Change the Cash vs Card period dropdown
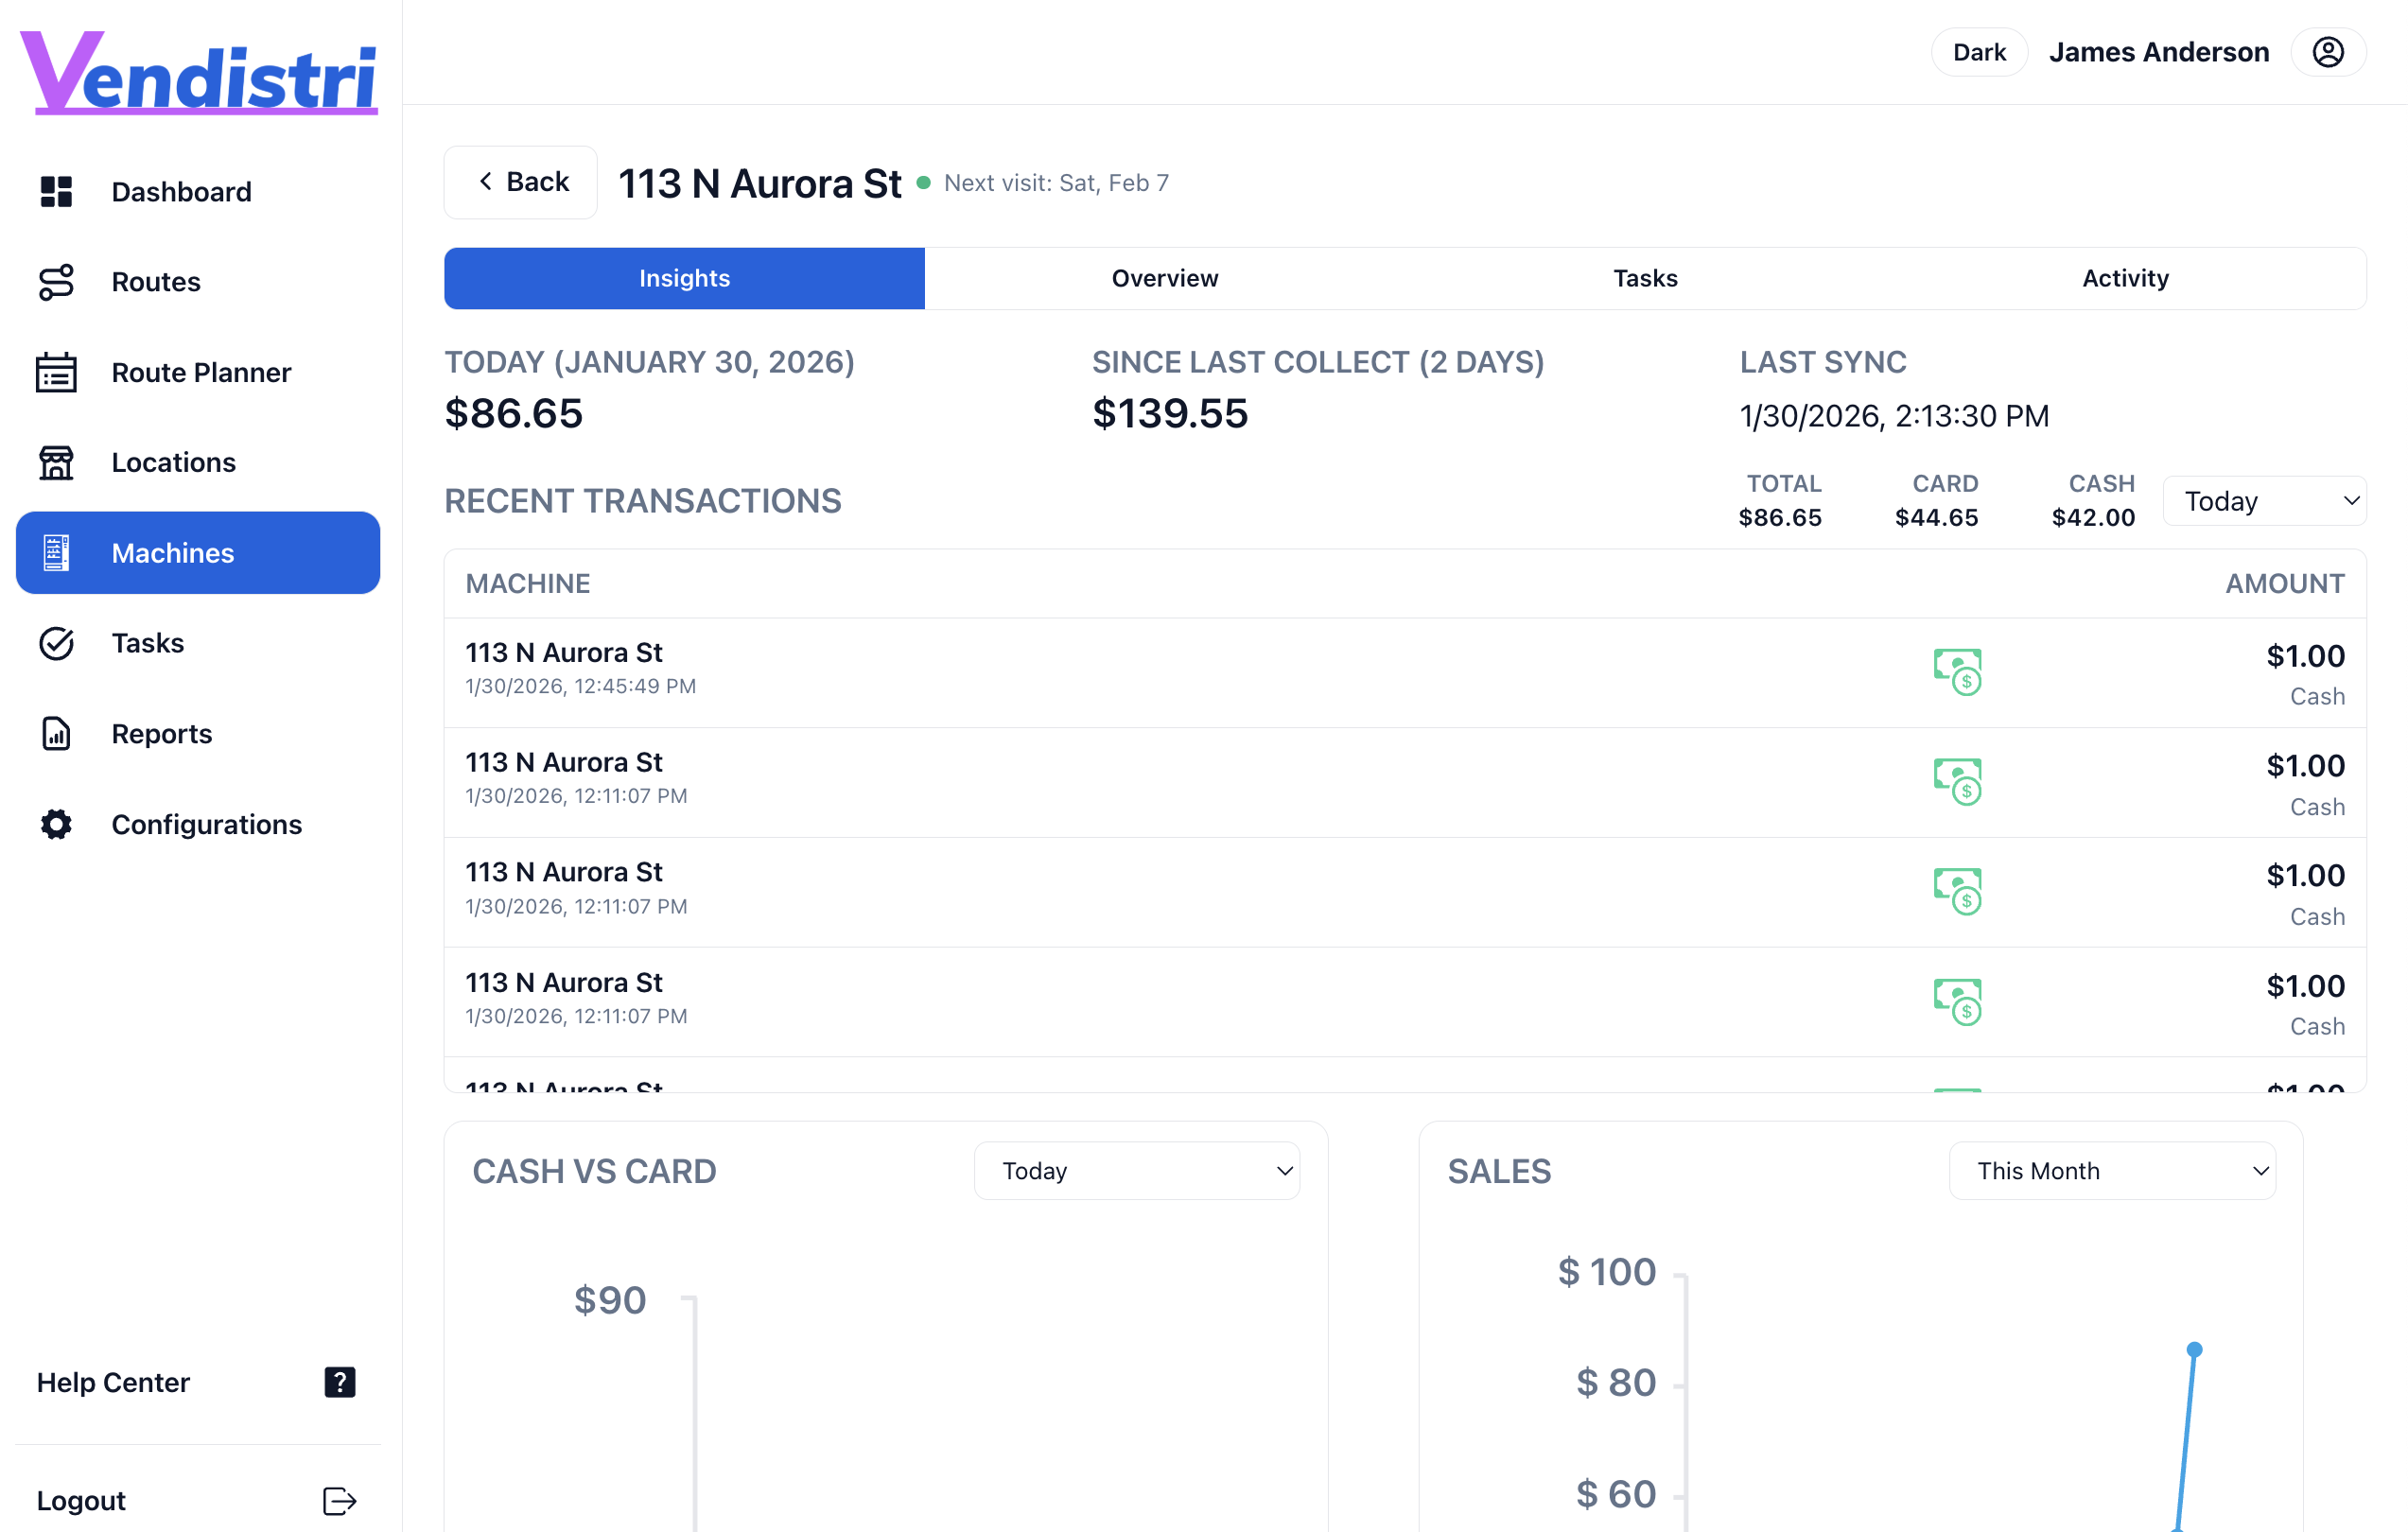The image size is (2408, 1532). [1136, 1169]
